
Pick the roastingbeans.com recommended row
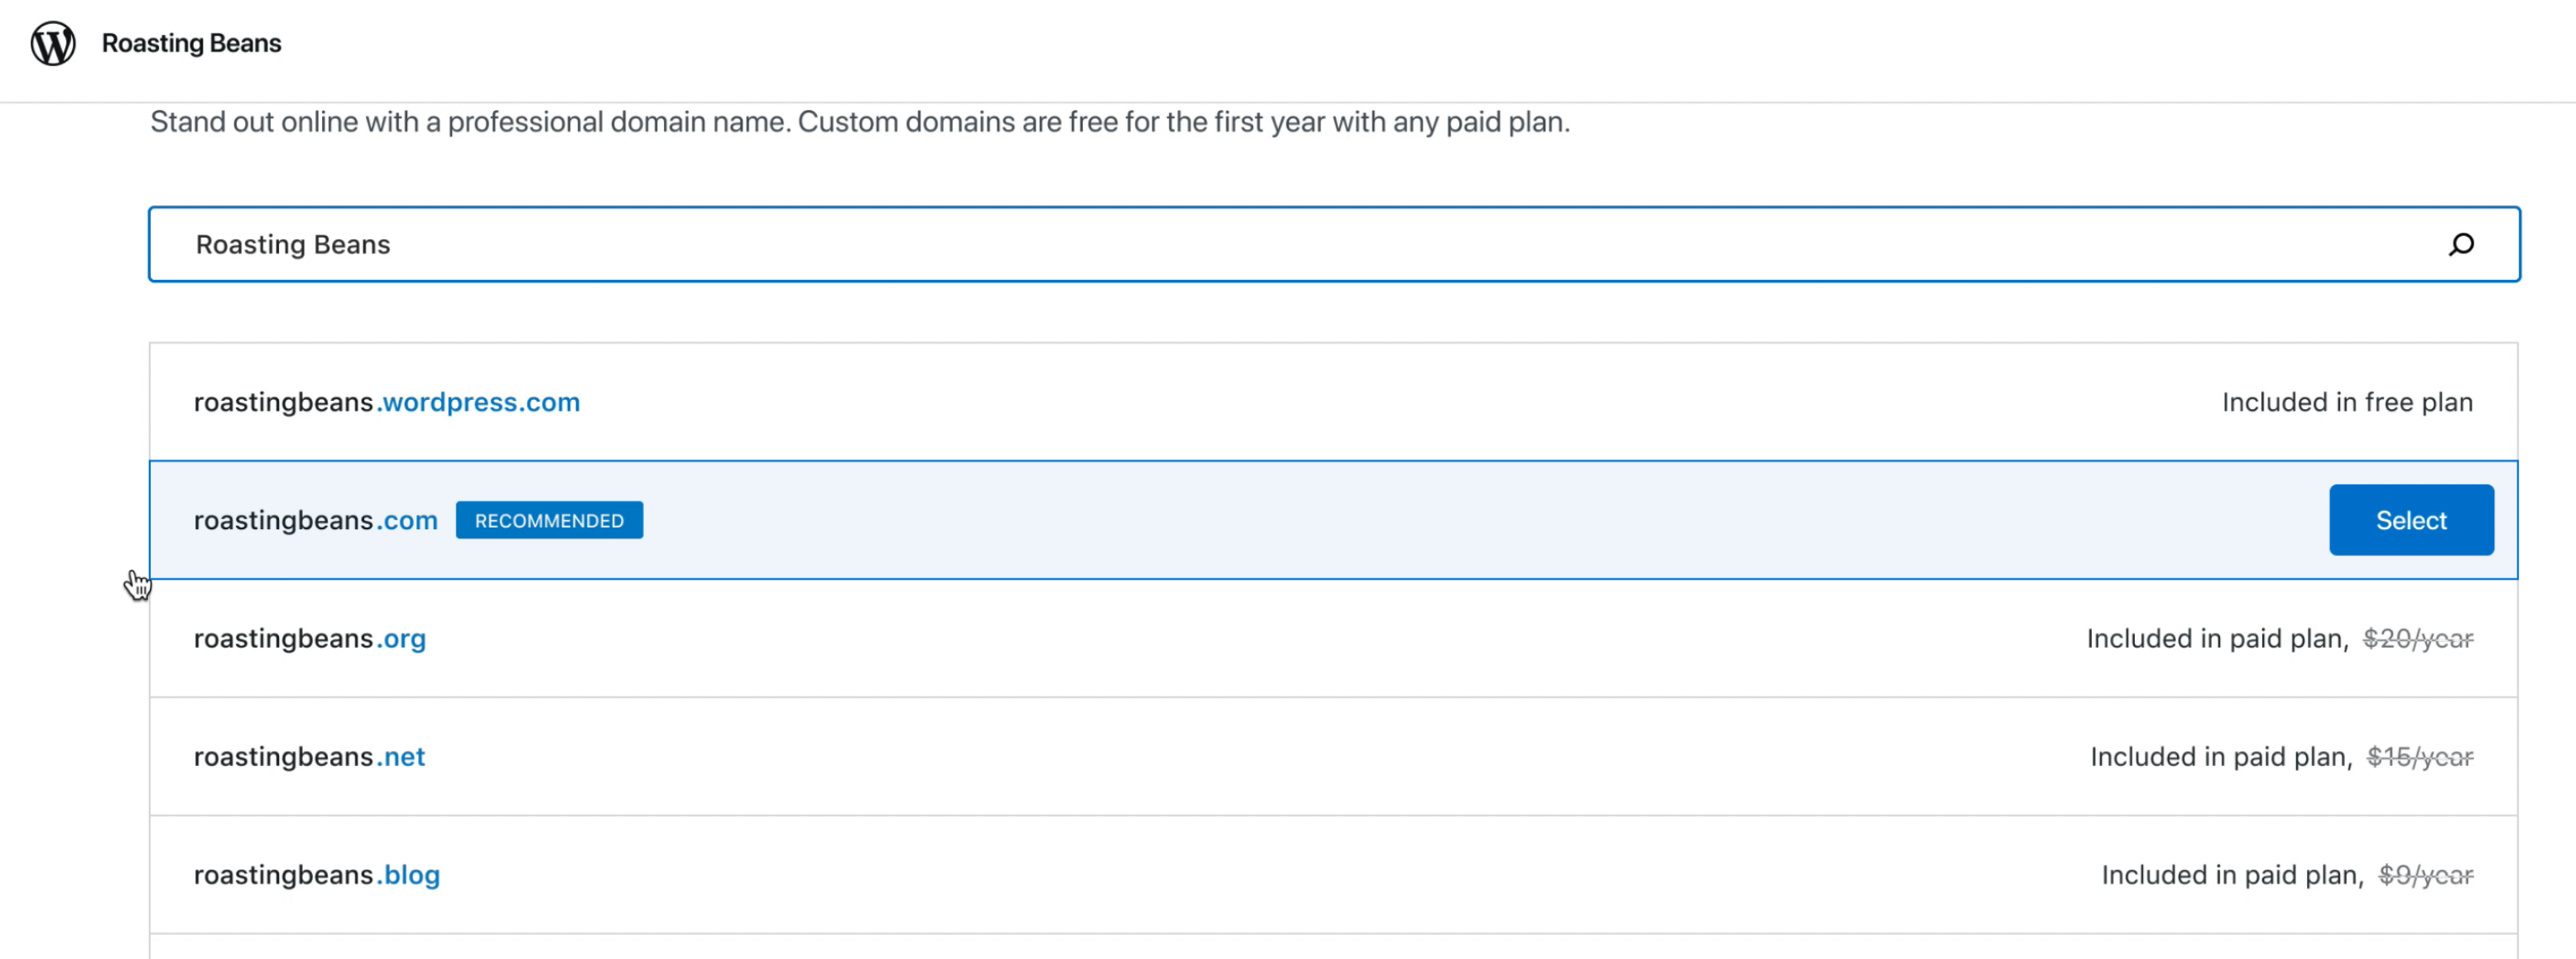1300,520
